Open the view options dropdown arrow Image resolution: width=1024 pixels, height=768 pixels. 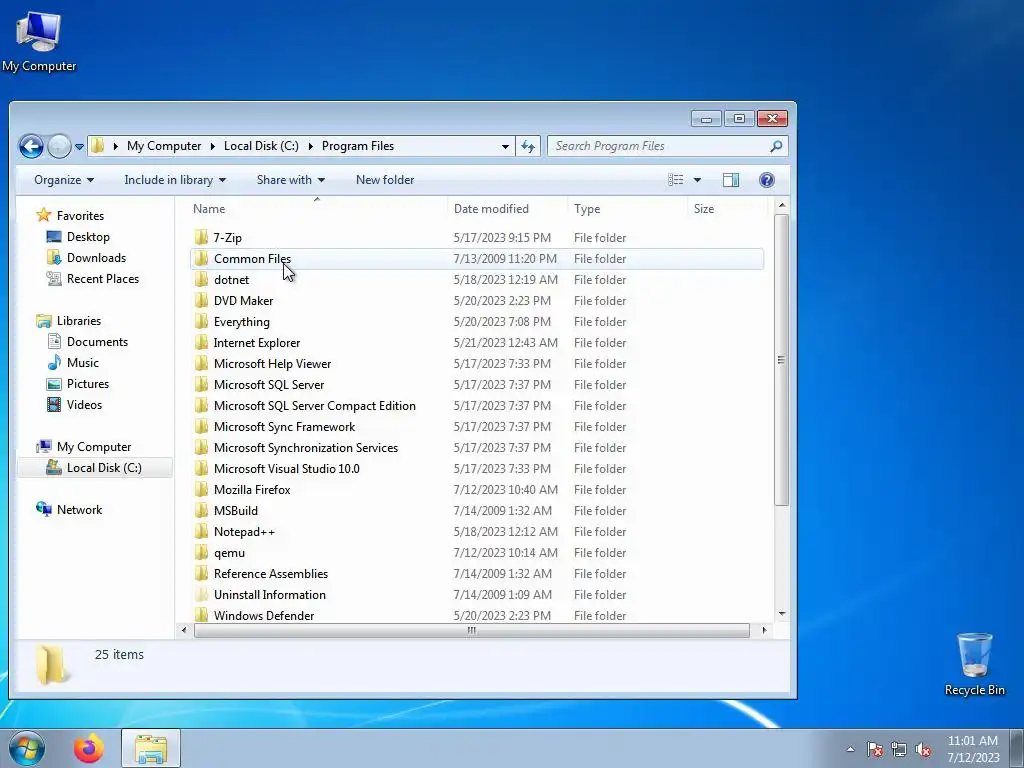coord(697,180)
